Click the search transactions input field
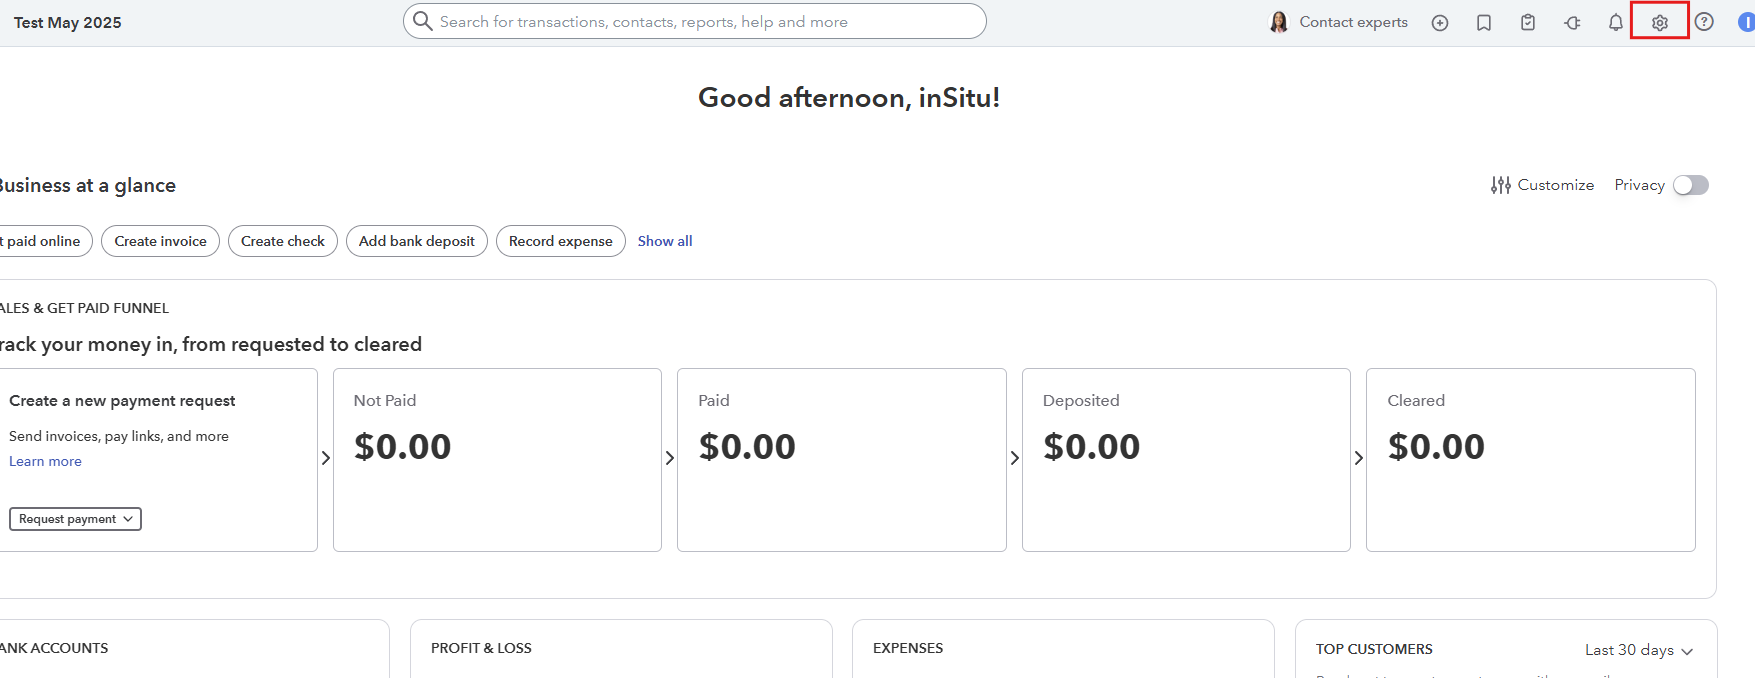This screenshot has width=1755, height=678. 695,21
